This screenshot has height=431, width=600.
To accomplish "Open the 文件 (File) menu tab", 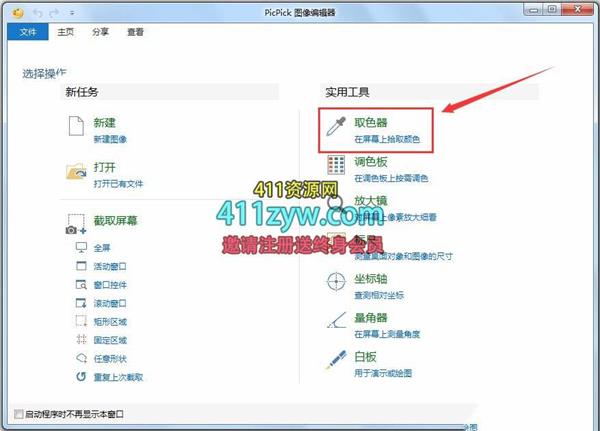I will click(27, 32).
